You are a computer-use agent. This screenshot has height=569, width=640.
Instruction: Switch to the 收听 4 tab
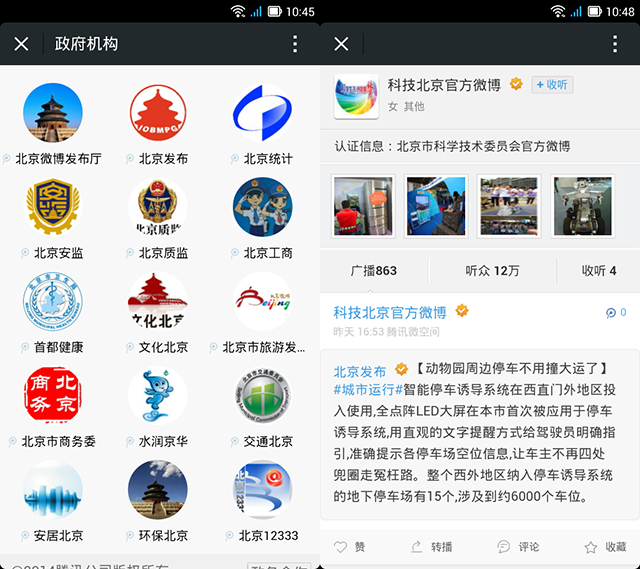599,271
